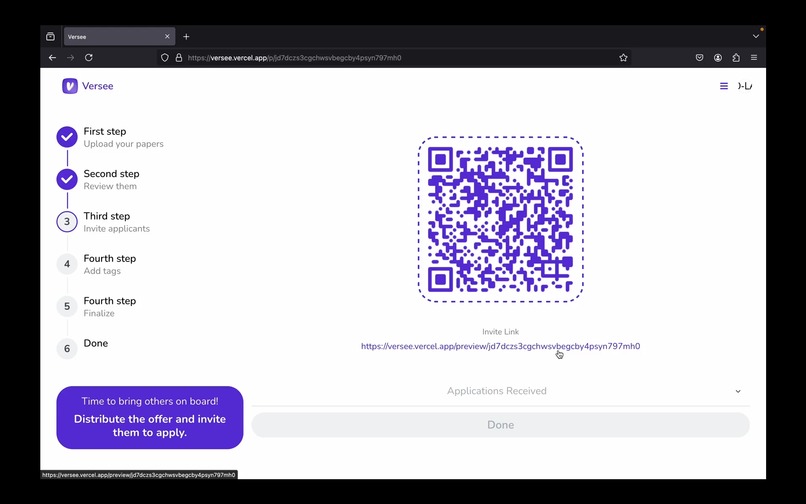Viewport: 806px width, 504px height.
Task: Open the extensions puzzle icon
Action: coord(736,58)
